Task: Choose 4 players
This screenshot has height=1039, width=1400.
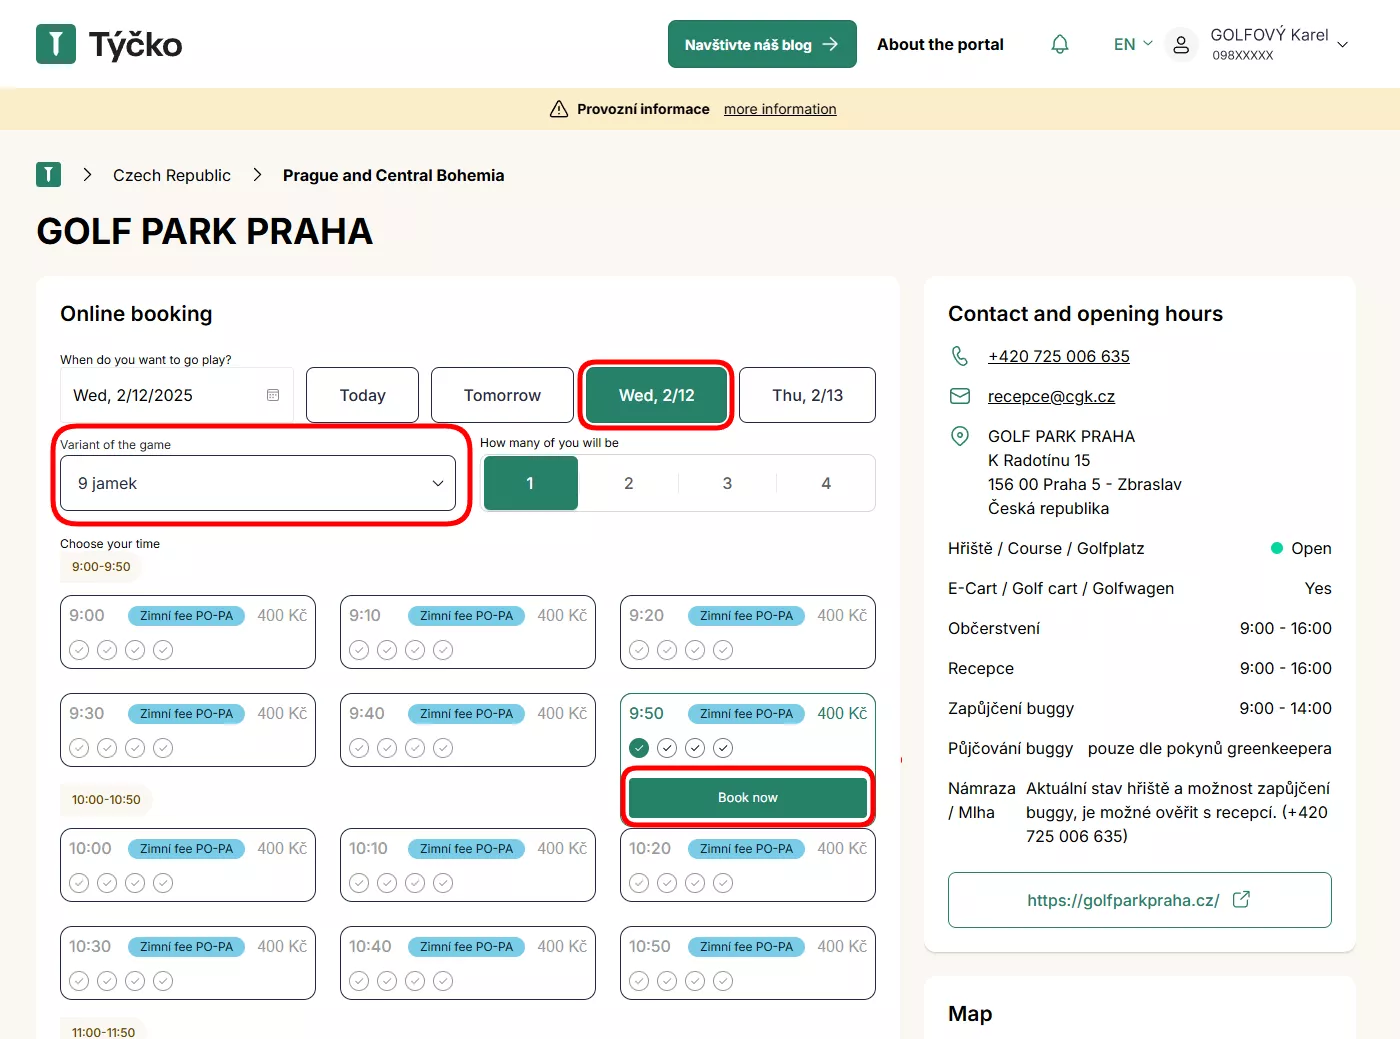Action: pyautogui.click(x=826, y=483)
